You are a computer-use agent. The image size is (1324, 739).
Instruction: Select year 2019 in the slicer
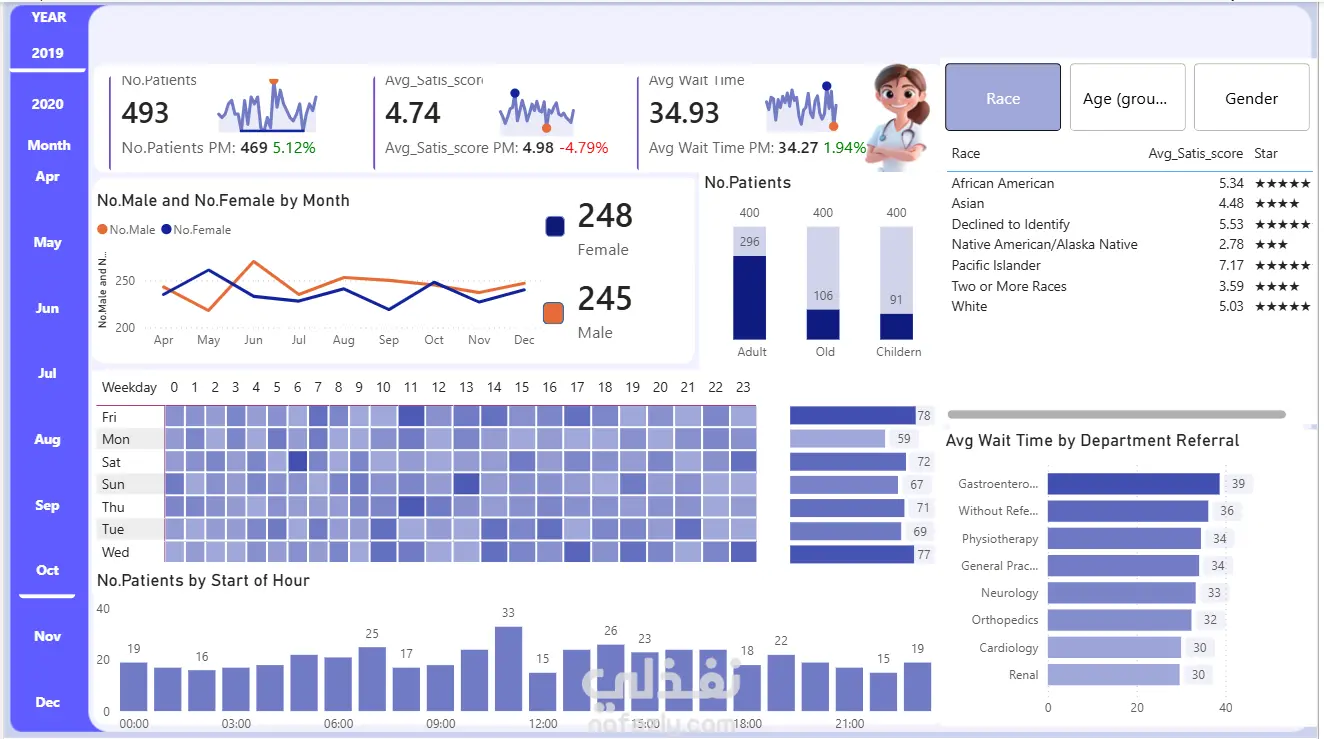47,53
